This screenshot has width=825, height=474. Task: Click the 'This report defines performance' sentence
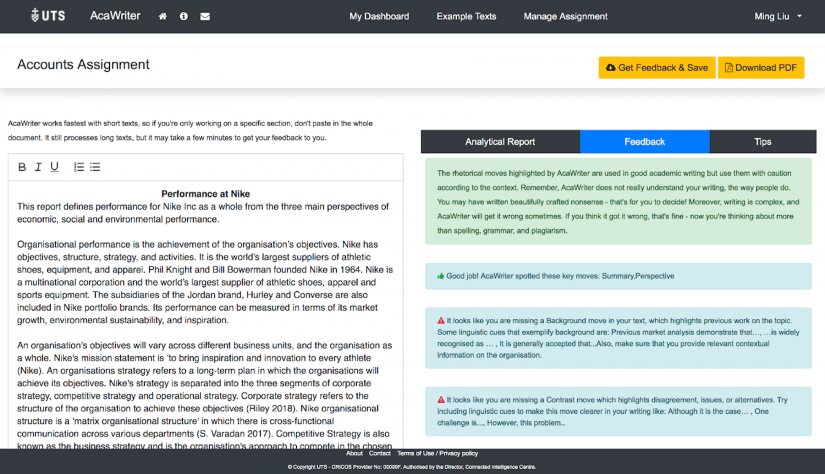(203, 213)
